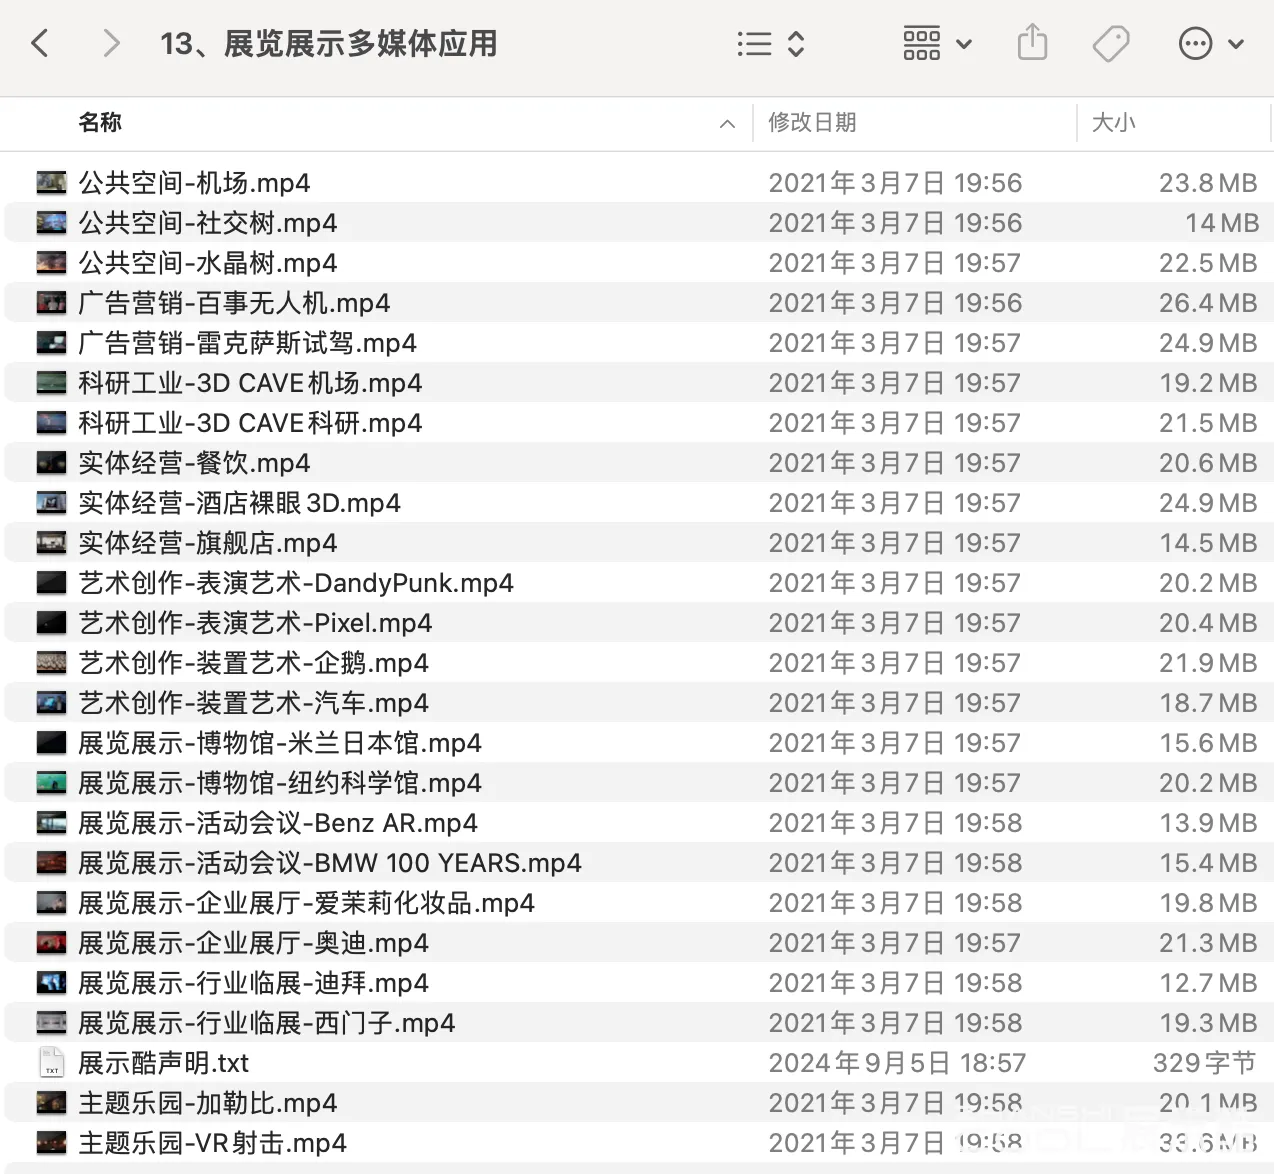
Task: Select thumbnail of 公共空间-机场.mp4
Action: coord(51,183)
